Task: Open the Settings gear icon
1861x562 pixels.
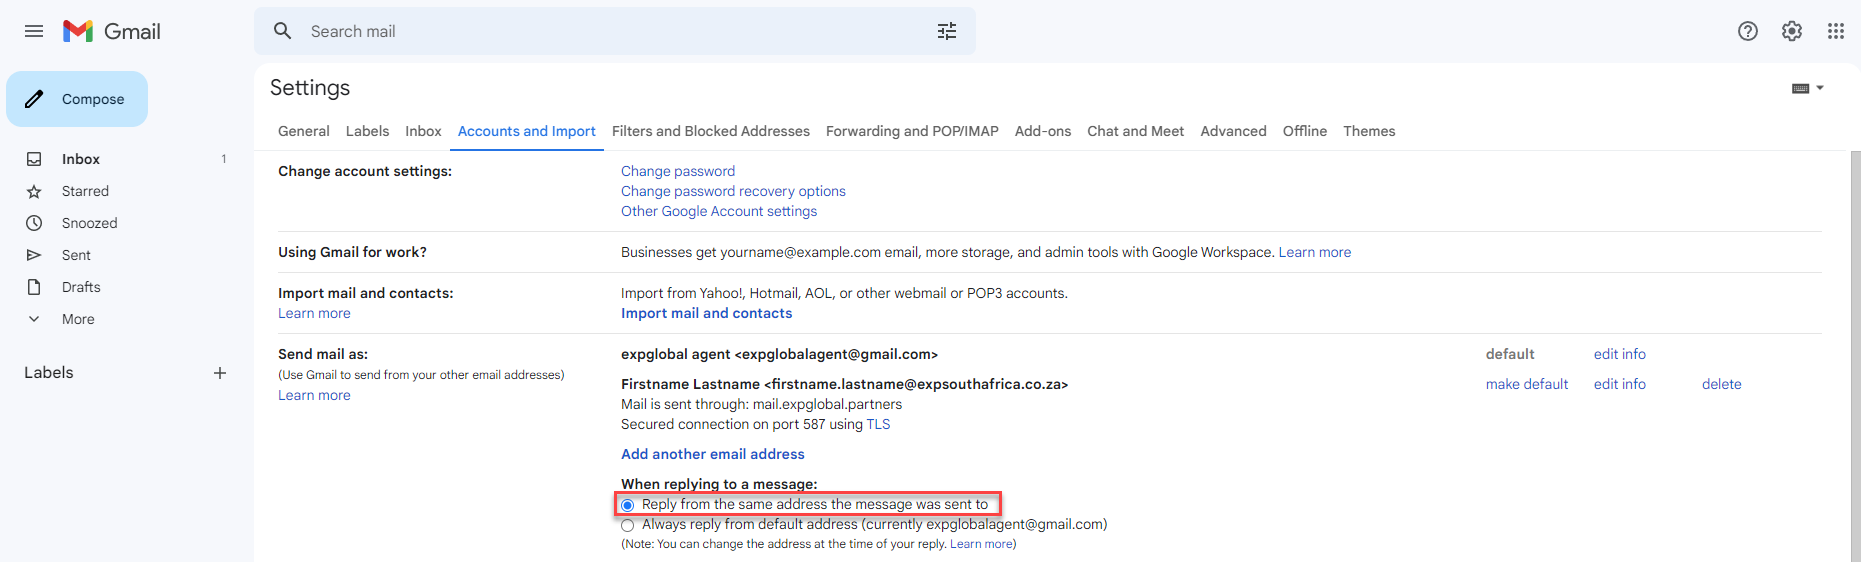Action: coord(1791,31)
